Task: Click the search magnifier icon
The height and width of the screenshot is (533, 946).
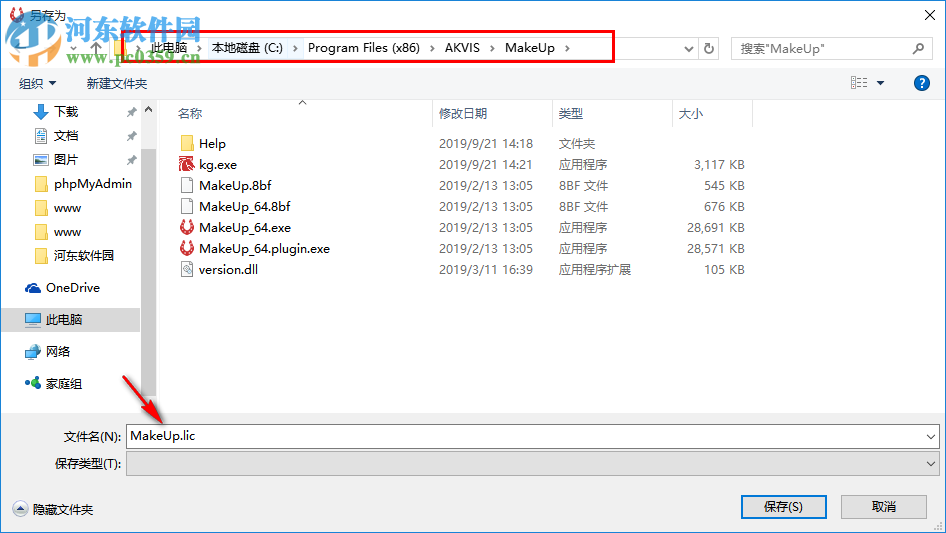Action: (918, 48)
